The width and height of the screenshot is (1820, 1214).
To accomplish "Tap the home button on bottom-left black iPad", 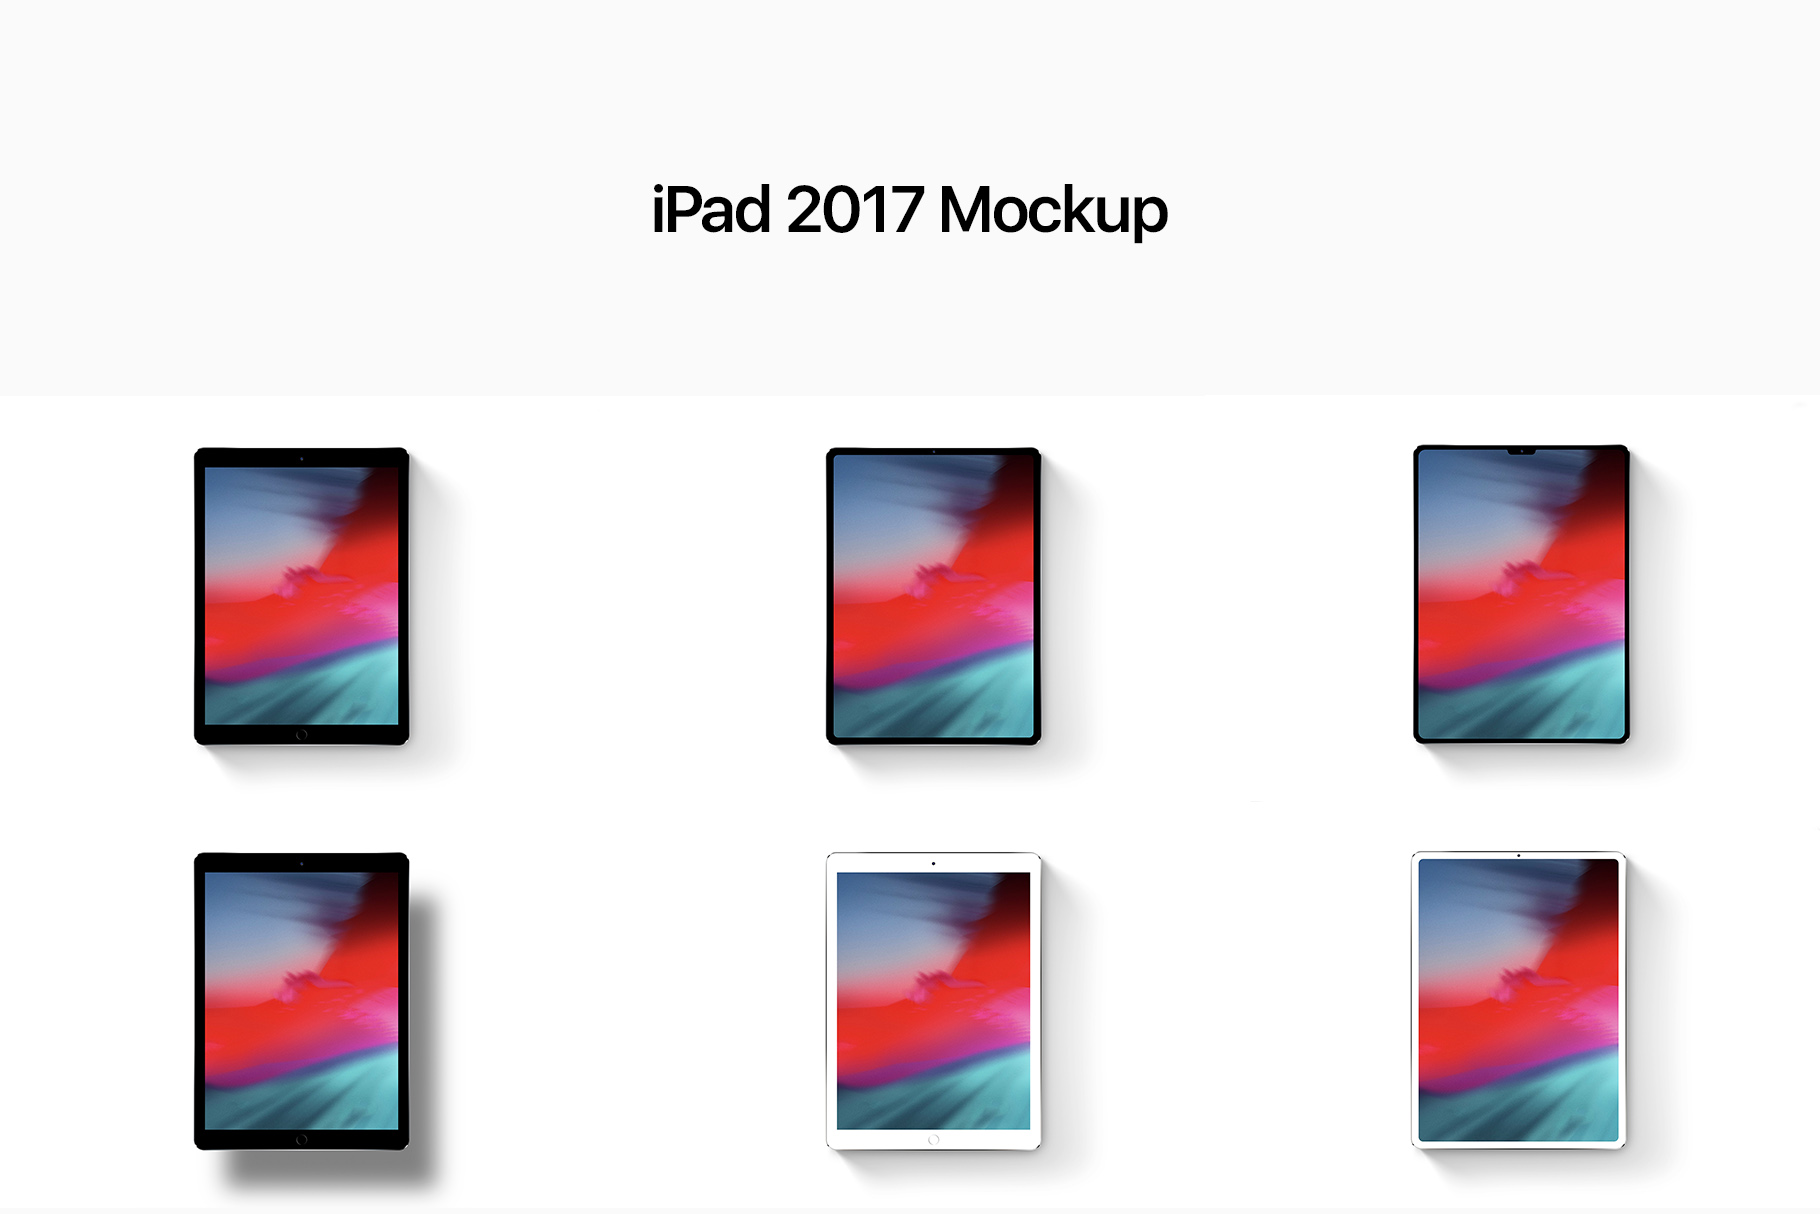I will click(x=301, y=1140).
